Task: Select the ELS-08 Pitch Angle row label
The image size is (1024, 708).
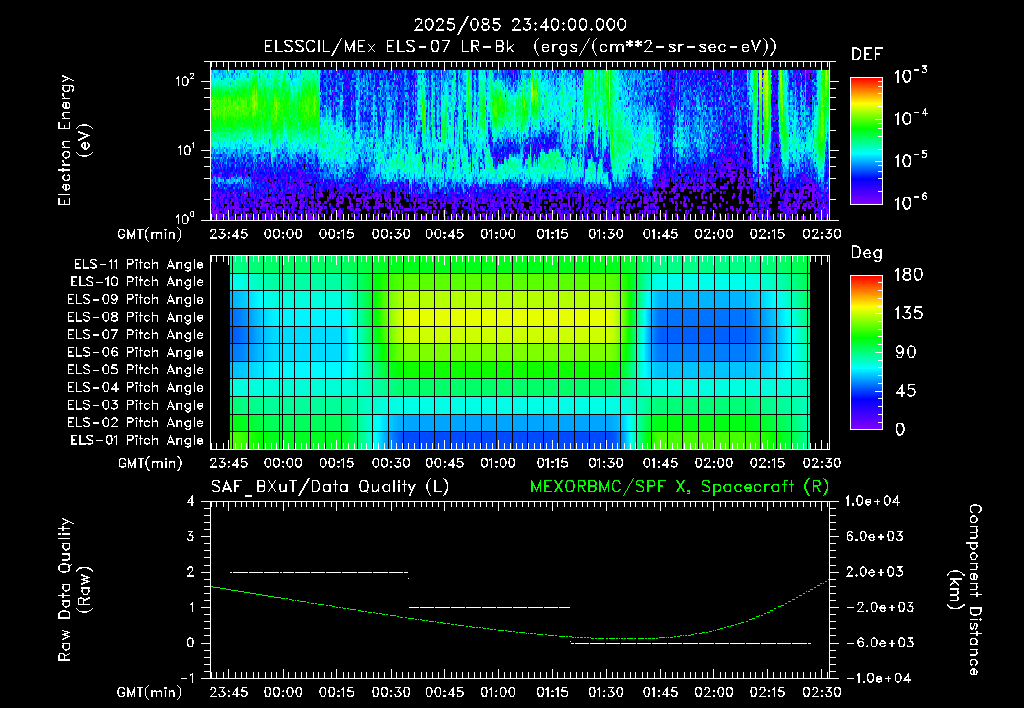Action: coord(136,317)
